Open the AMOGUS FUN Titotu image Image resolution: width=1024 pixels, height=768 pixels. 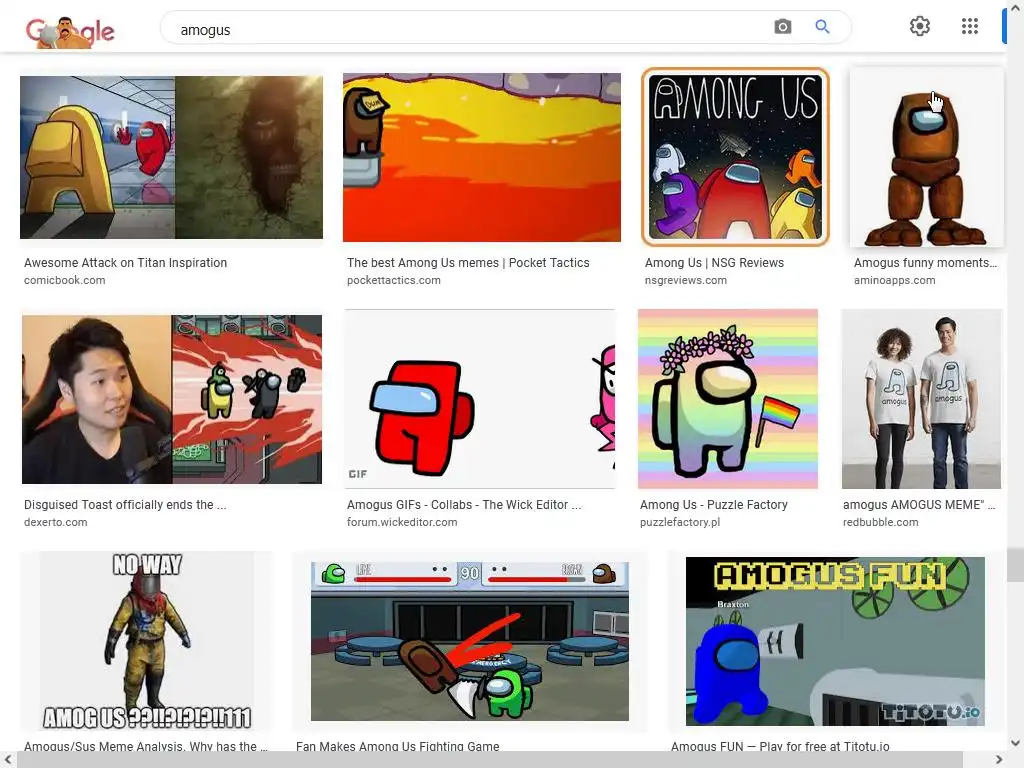coord(835,641)
